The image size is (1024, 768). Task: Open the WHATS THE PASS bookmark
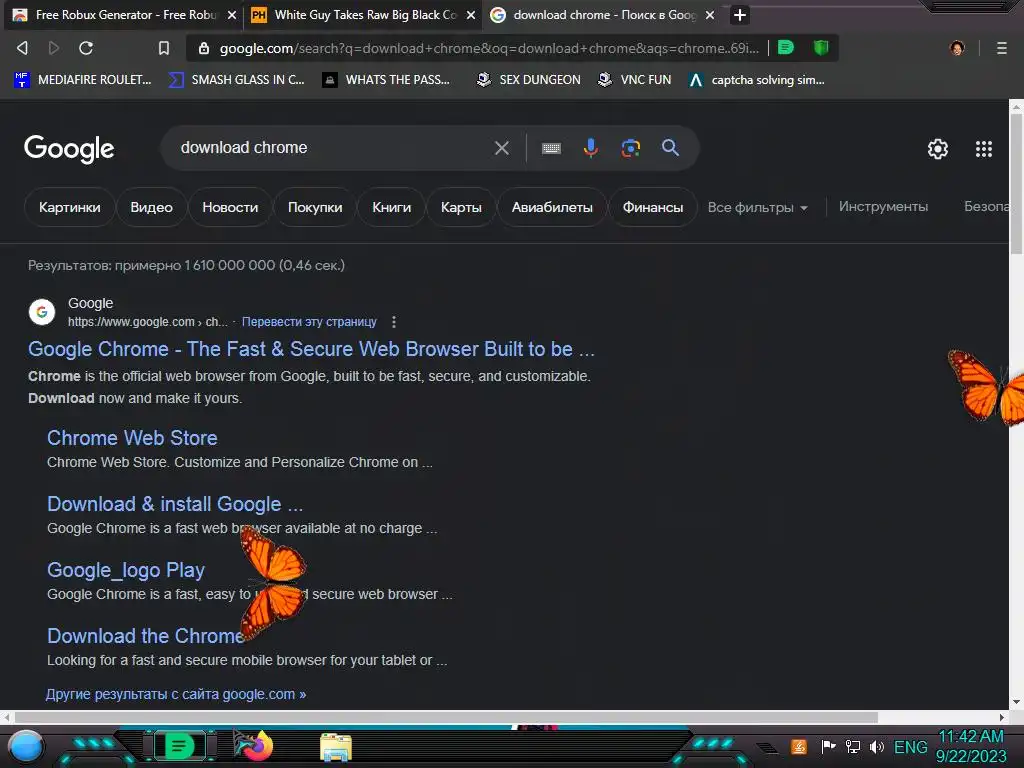click(x=387, y=80)
